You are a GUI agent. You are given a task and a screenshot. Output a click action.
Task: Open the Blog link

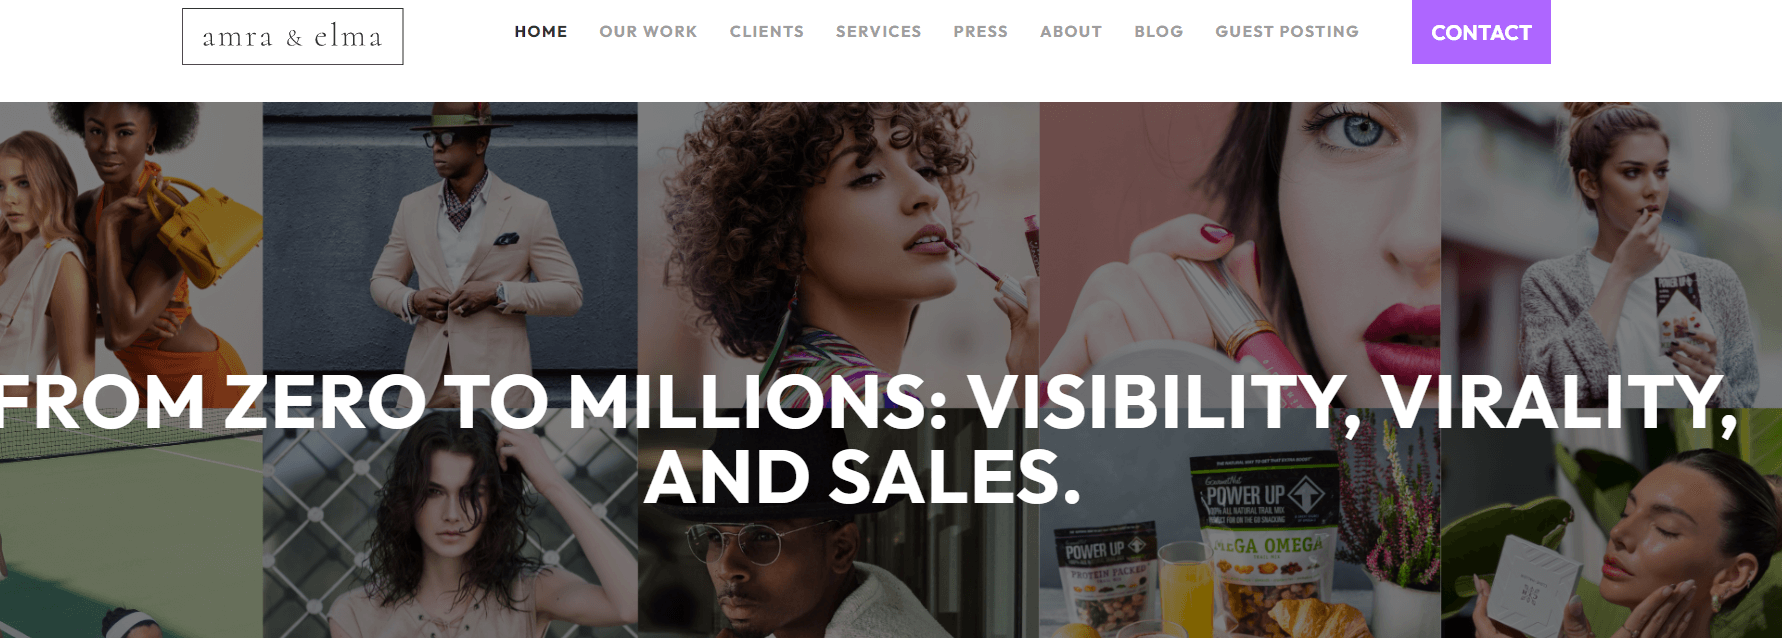[1159, 32]
